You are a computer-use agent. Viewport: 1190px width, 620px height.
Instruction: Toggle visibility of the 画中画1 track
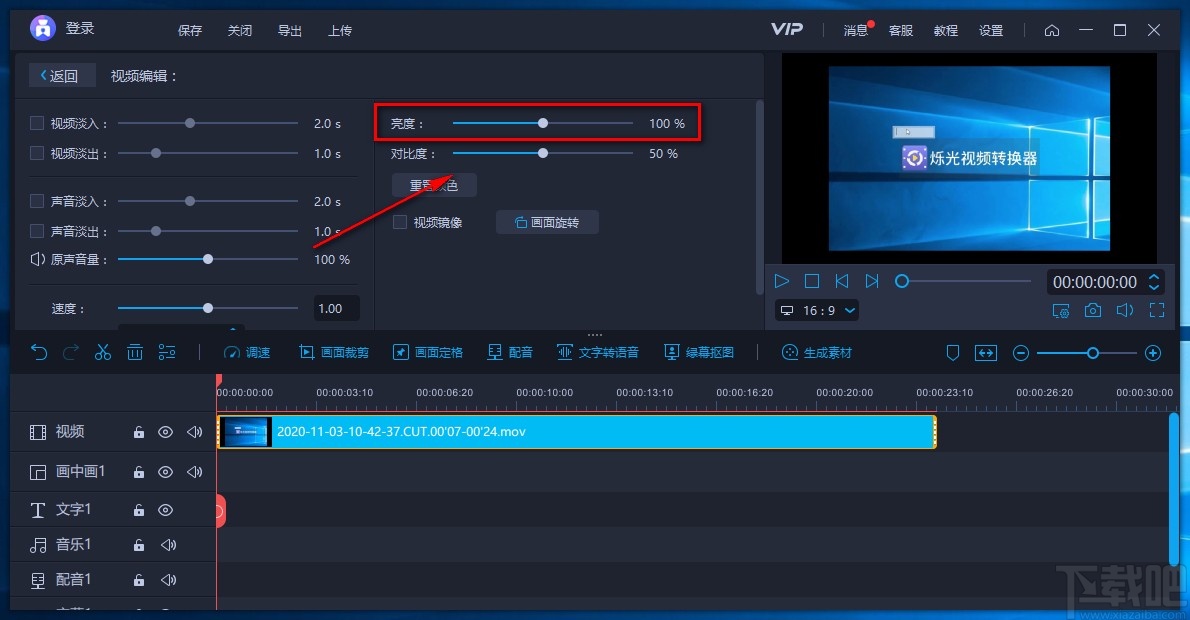pos(165,472)
